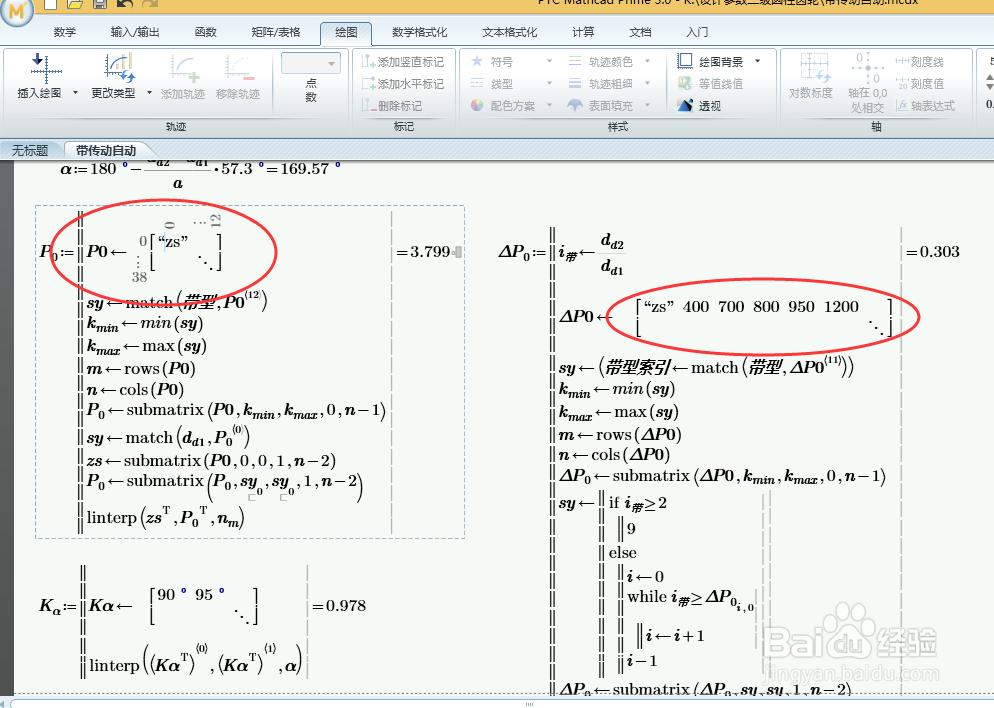Click the 更改类型 change plot type icon
Viewport: 994px width, 708px height.
[x=119, y=68]
